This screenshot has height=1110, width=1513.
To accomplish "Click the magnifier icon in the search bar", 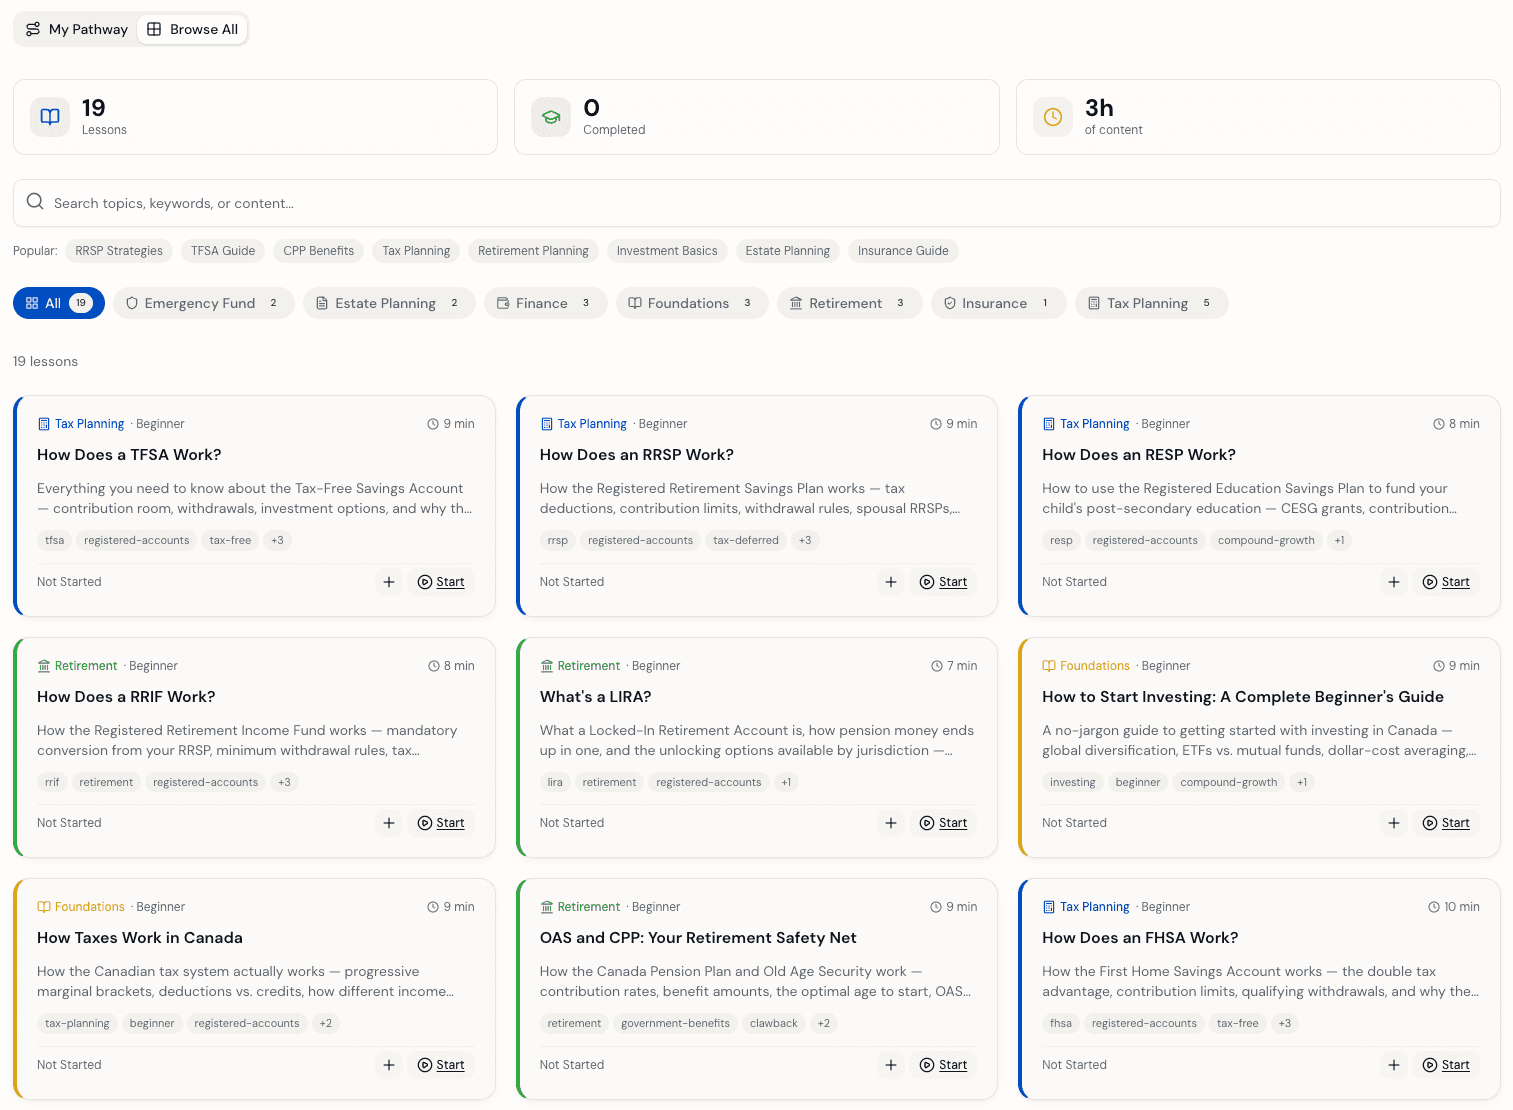I will [x=35, y=202].
